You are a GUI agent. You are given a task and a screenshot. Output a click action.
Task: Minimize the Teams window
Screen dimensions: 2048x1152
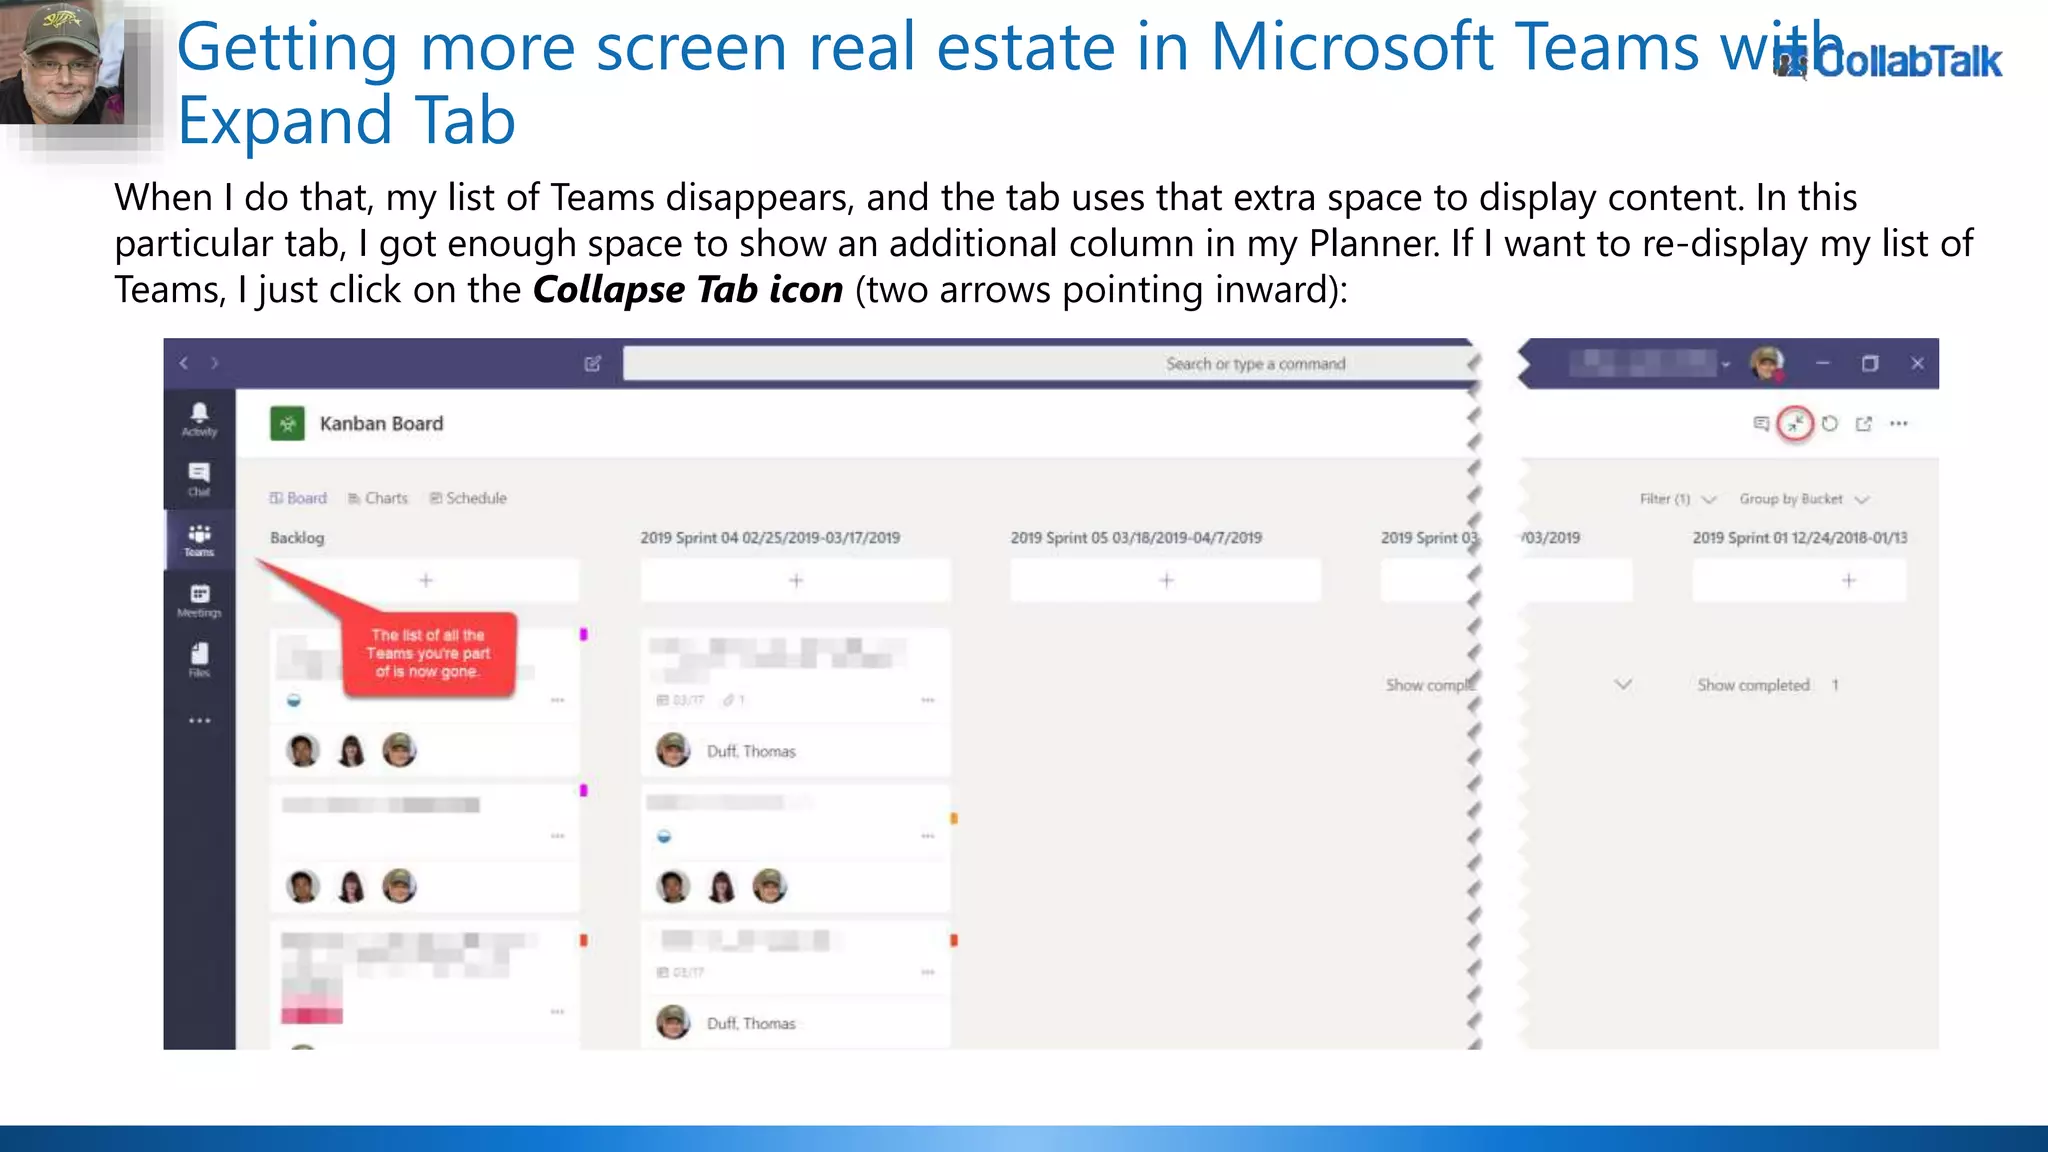1822,363
